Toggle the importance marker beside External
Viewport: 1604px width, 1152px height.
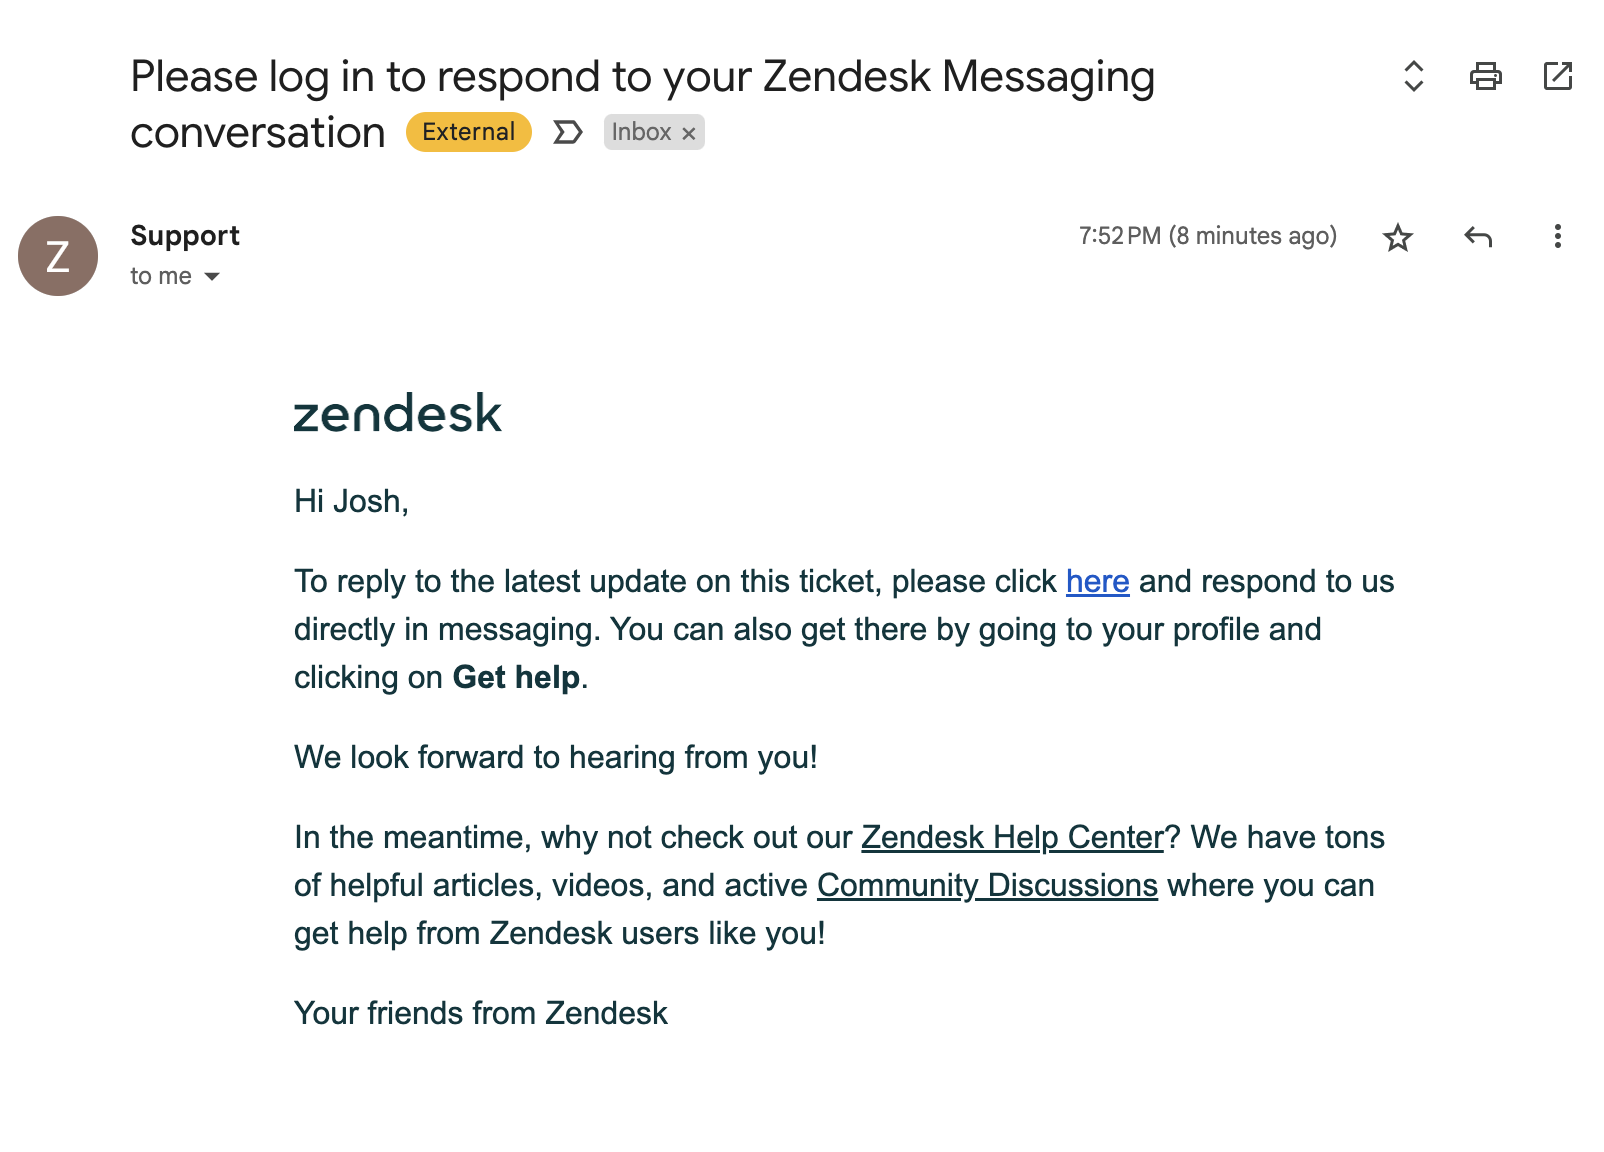pos(567,132)
